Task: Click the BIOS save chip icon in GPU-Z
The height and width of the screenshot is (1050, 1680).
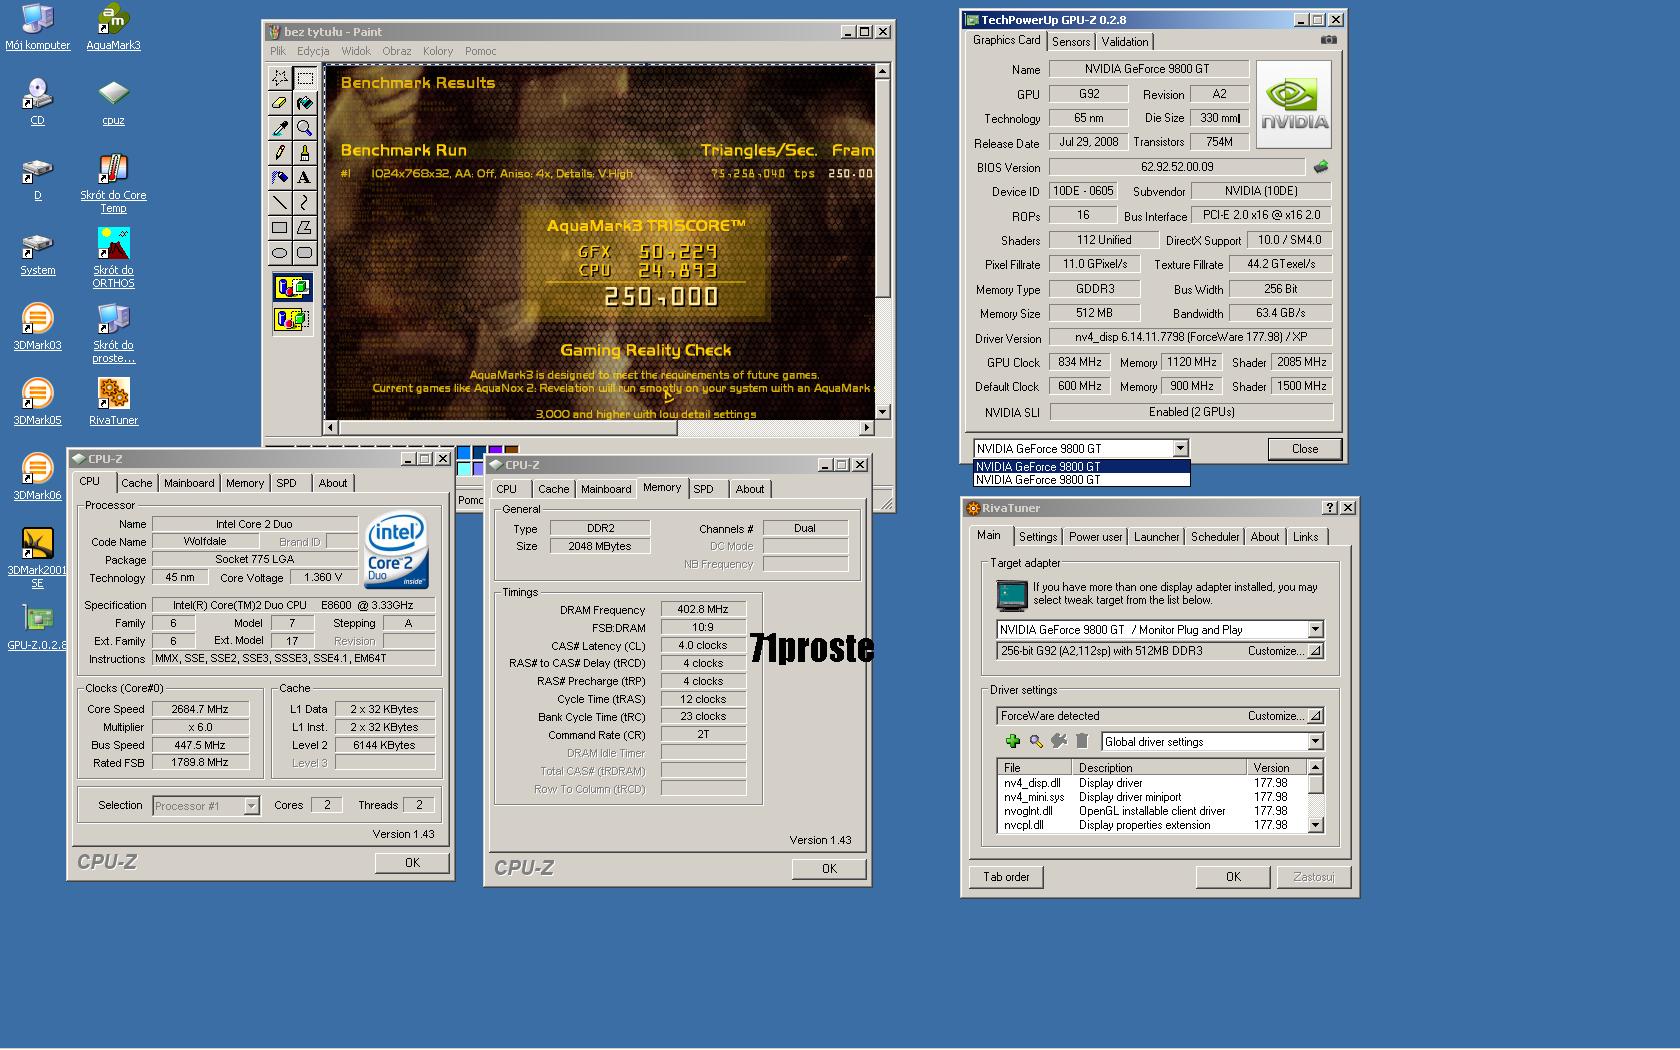Action: (1321, 167)
